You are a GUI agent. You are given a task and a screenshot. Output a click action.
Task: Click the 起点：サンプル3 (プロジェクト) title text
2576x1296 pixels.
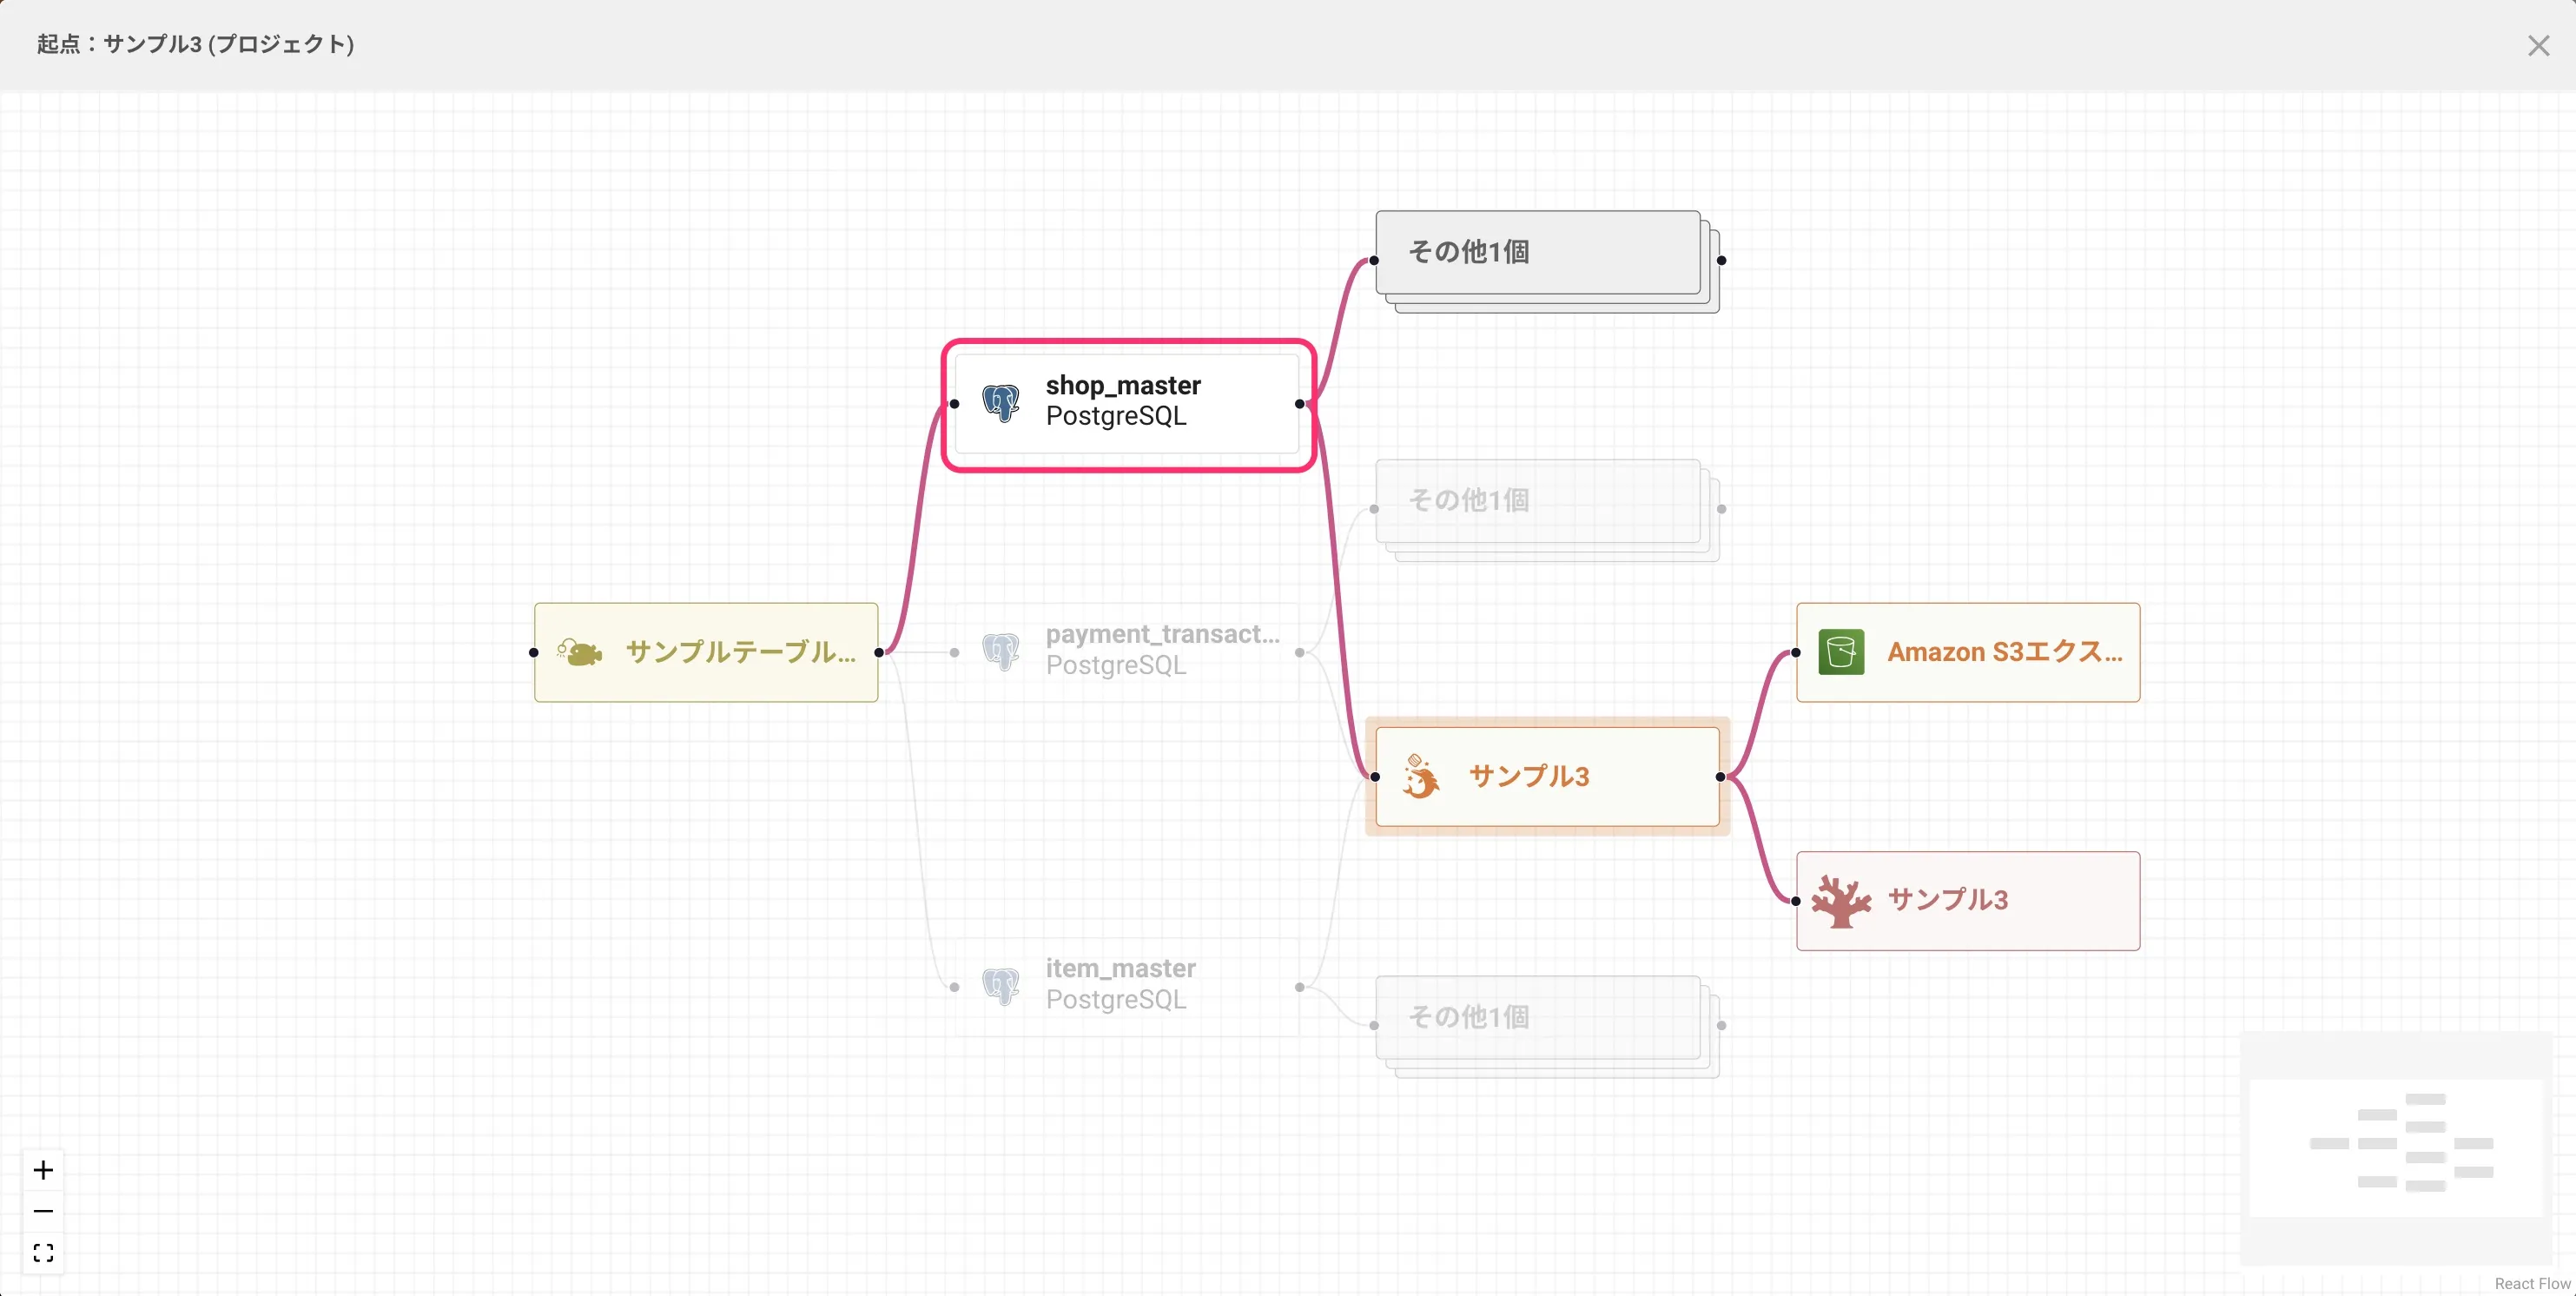[x=196, y=44]
